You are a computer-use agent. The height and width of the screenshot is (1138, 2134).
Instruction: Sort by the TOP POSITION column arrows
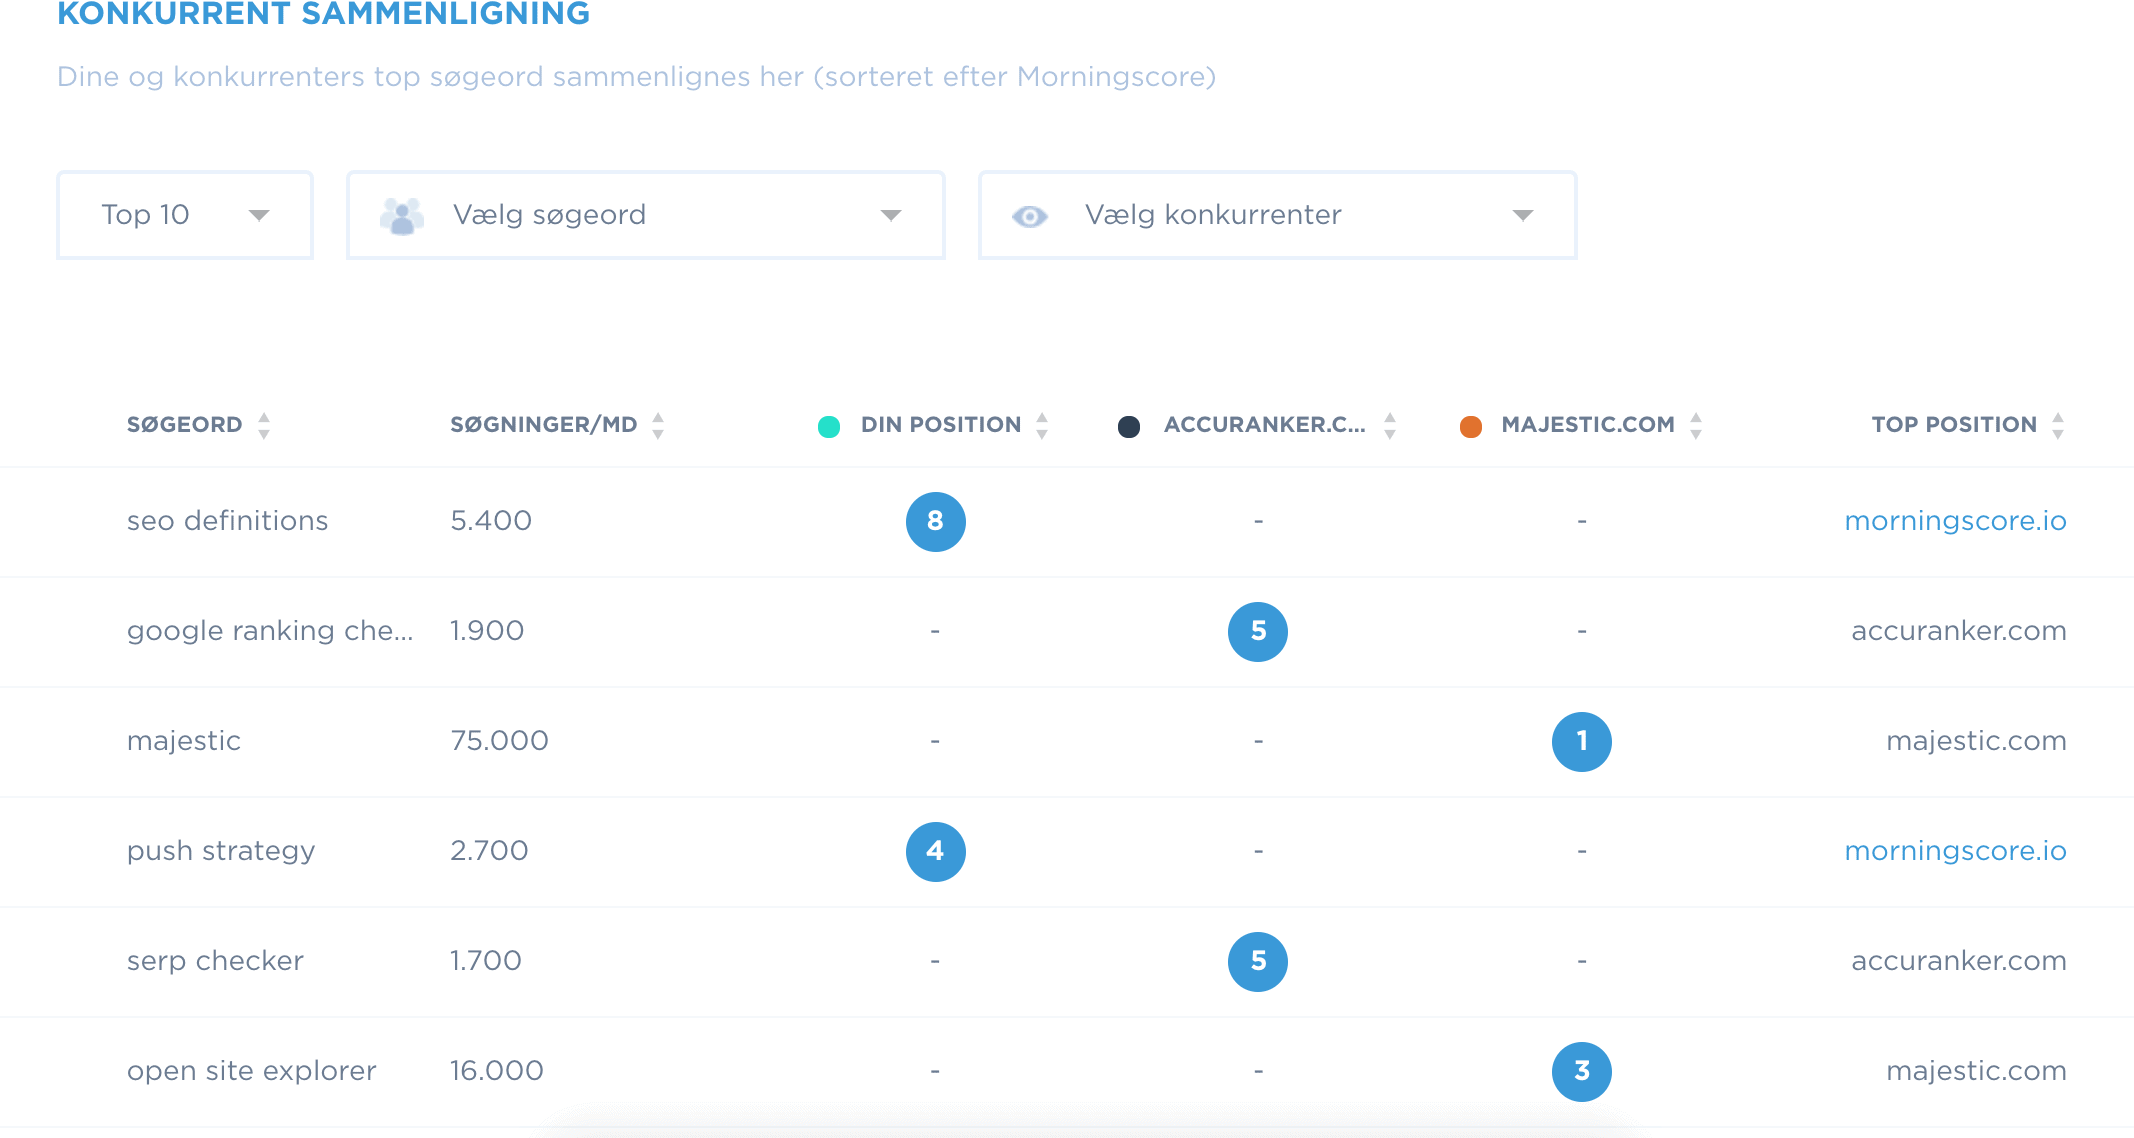2058,426
